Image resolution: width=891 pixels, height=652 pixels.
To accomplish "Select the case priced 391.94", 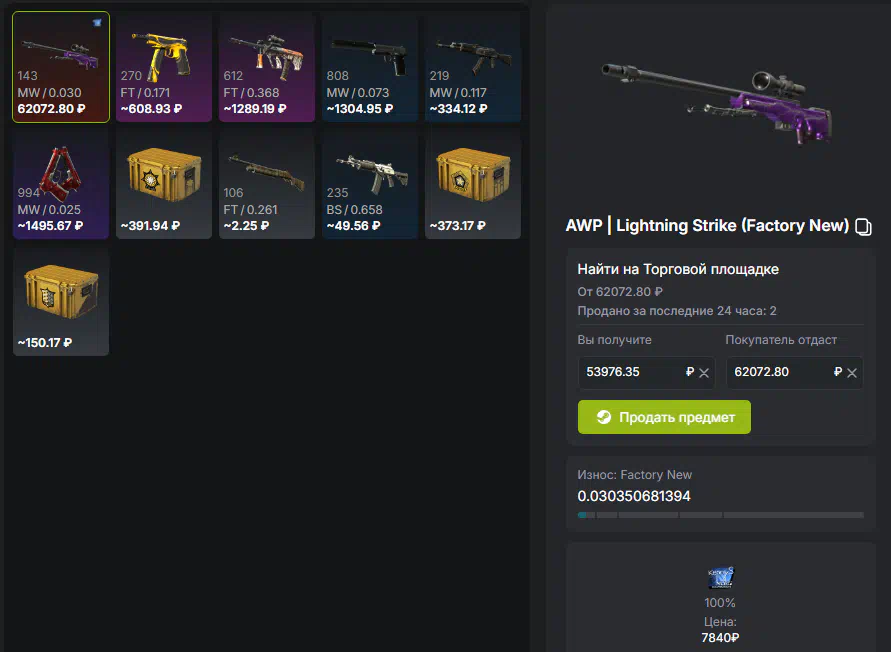I will pyautogui.click(x=164, y=184).
